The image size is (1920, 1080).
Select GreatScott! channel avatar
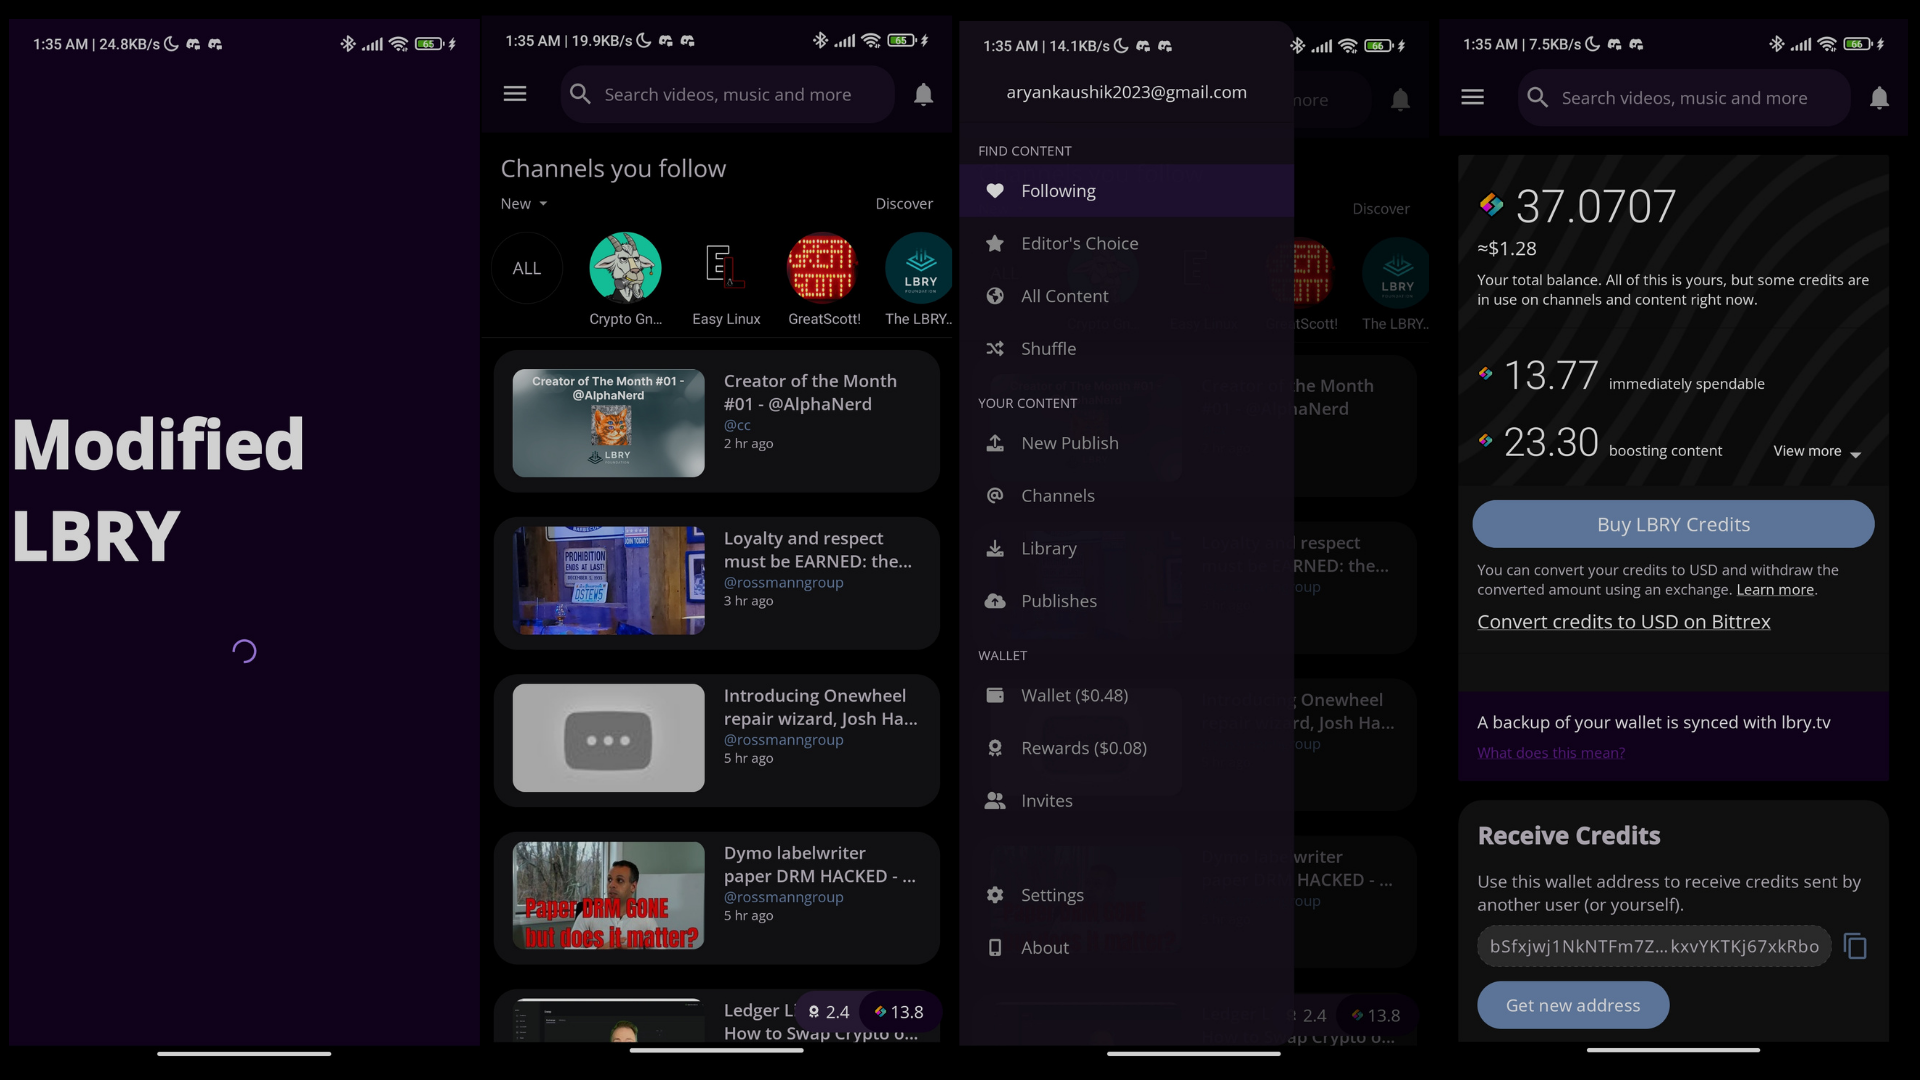click(822, 268)
